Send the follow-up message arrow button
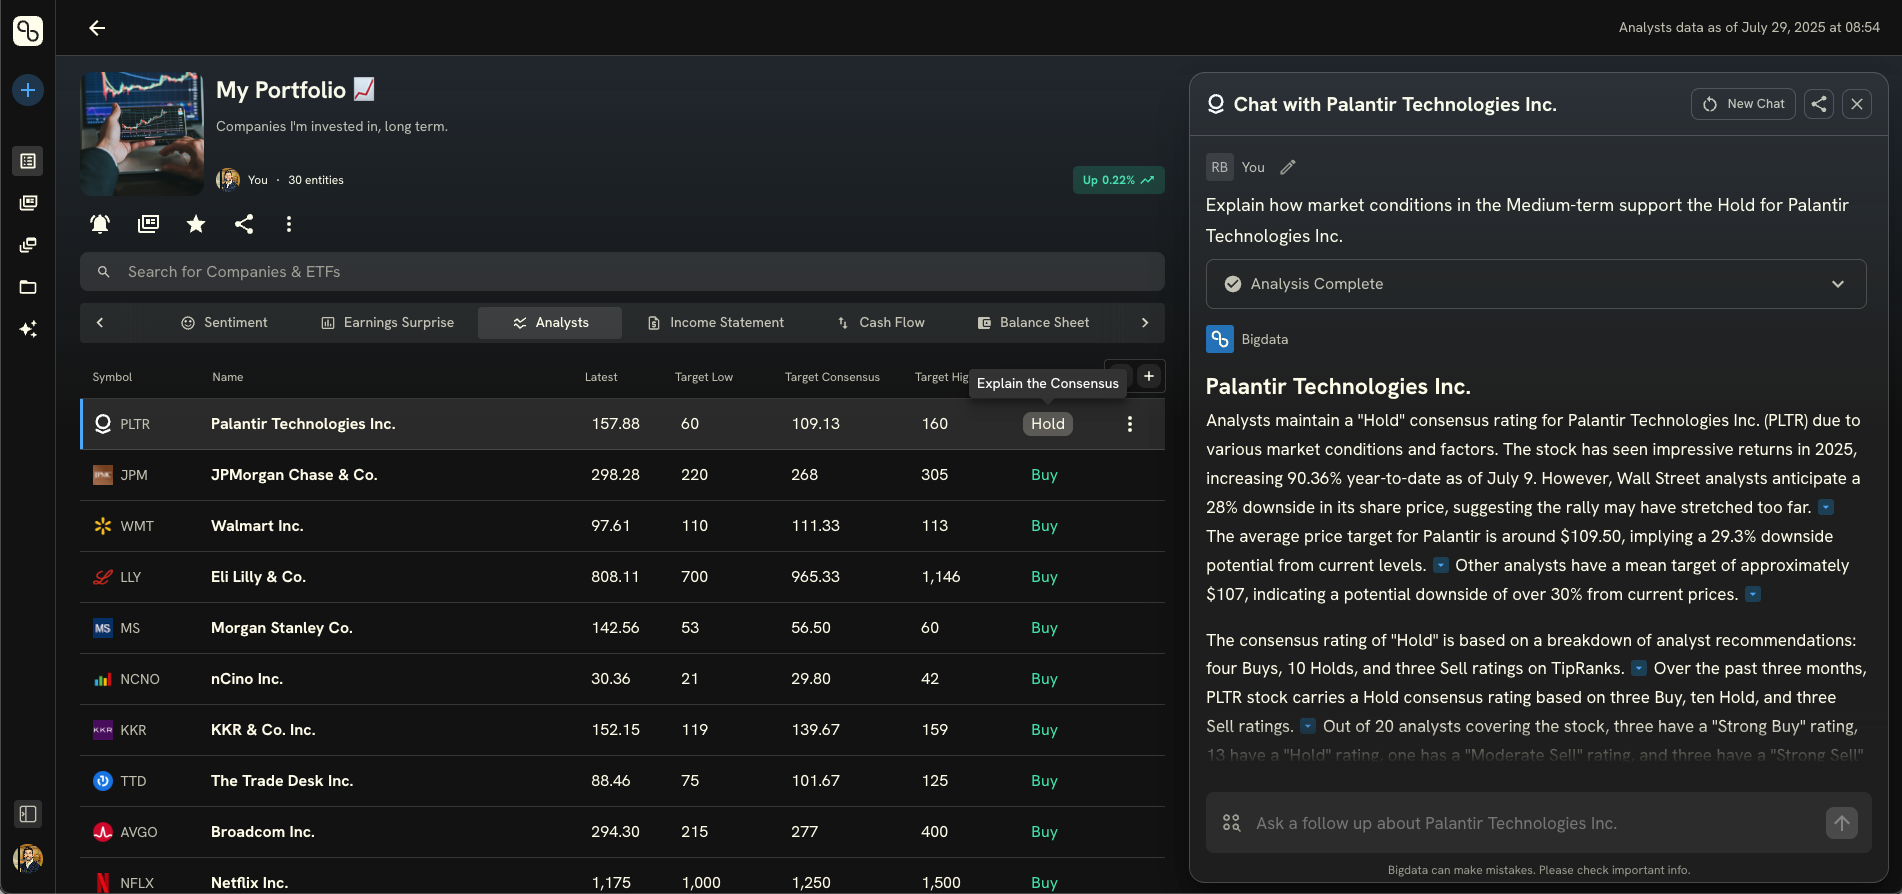This screenshot has height=894, width=1902. click(x=1842, y=823)
